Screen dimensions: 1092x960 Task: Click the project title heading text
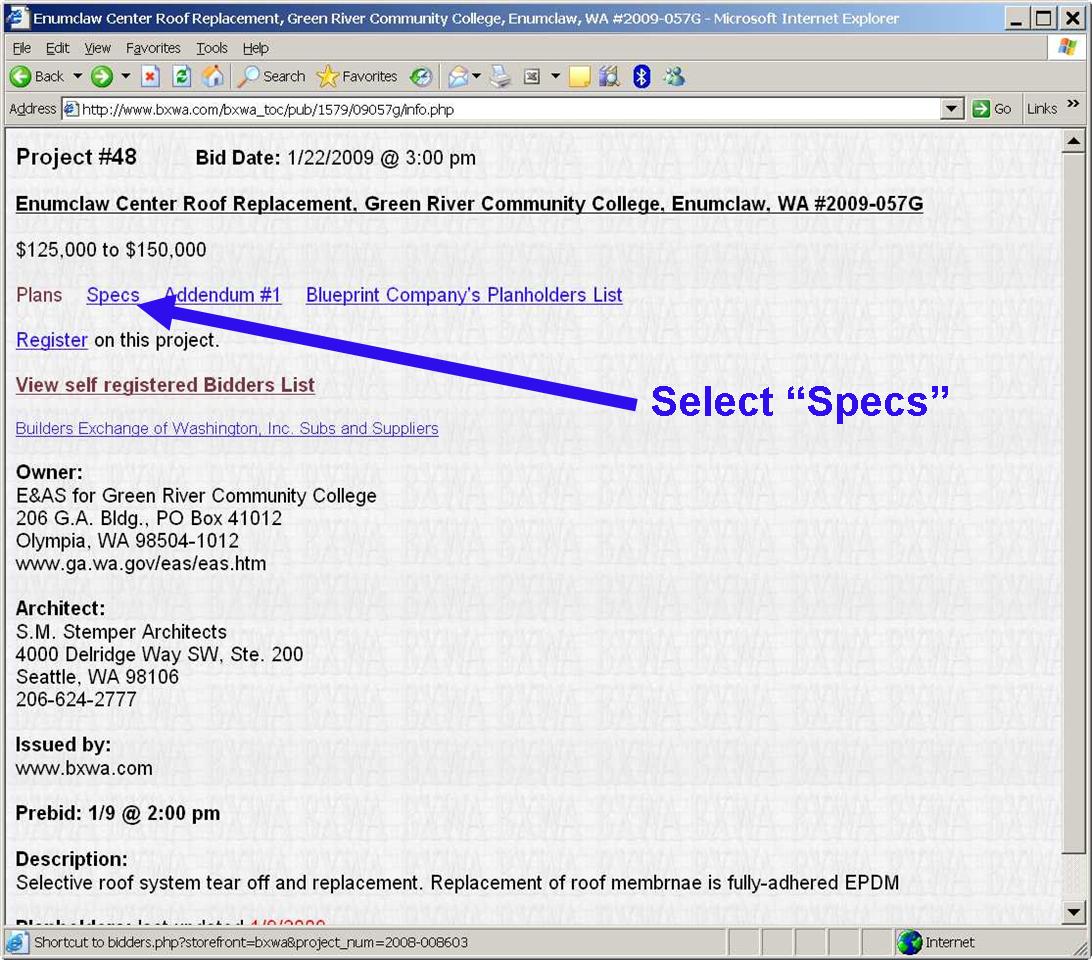pos(469,204)
